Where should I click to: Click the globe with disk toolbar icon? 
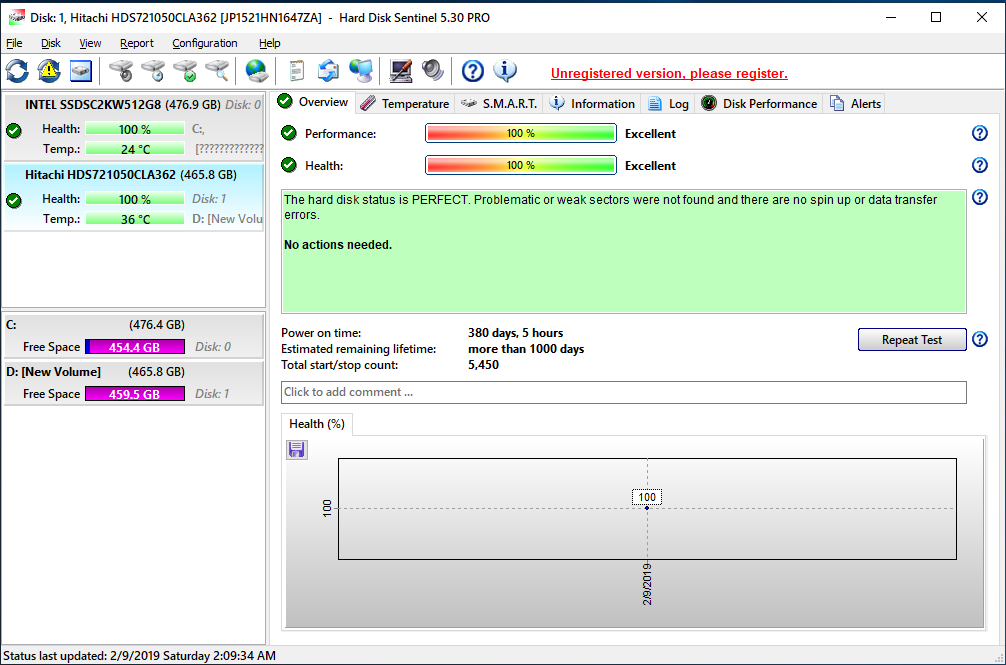(x=257, y=71)
